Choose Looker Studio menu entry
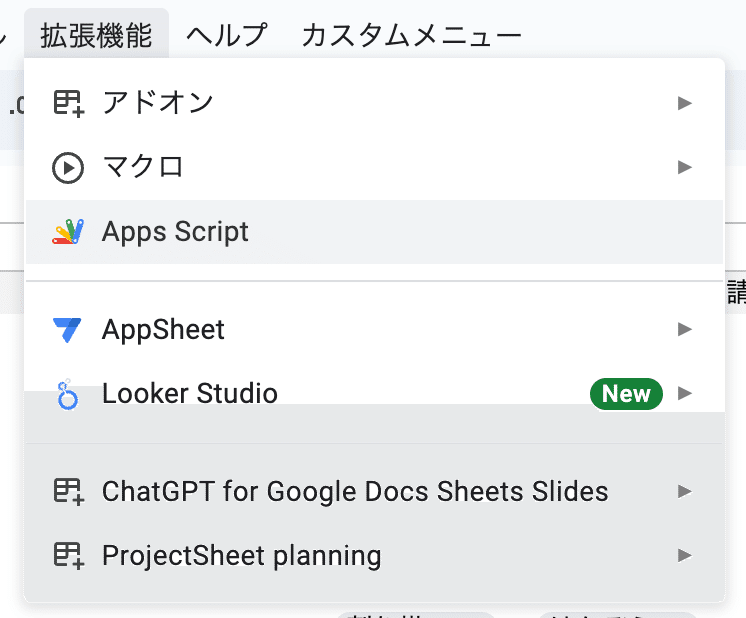Image resolution: width=746 pixels, height=618 pixels. click(x=374, y=393)
